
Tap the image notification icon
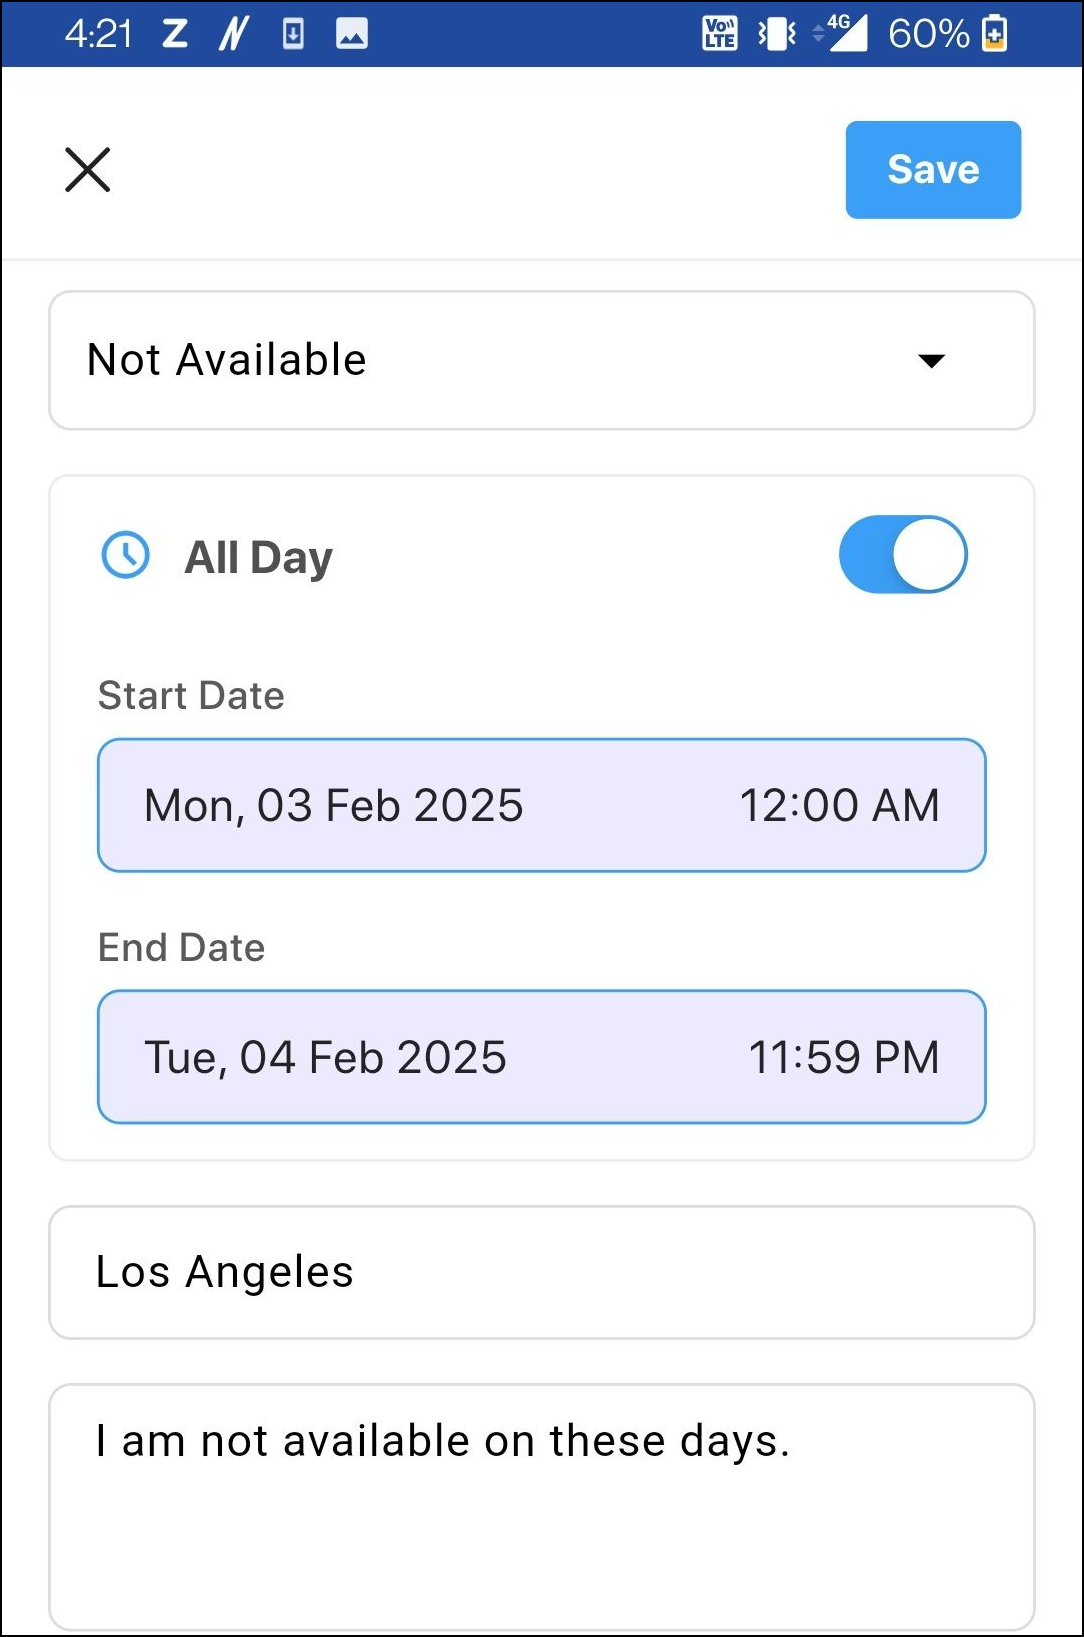point(351,34)
